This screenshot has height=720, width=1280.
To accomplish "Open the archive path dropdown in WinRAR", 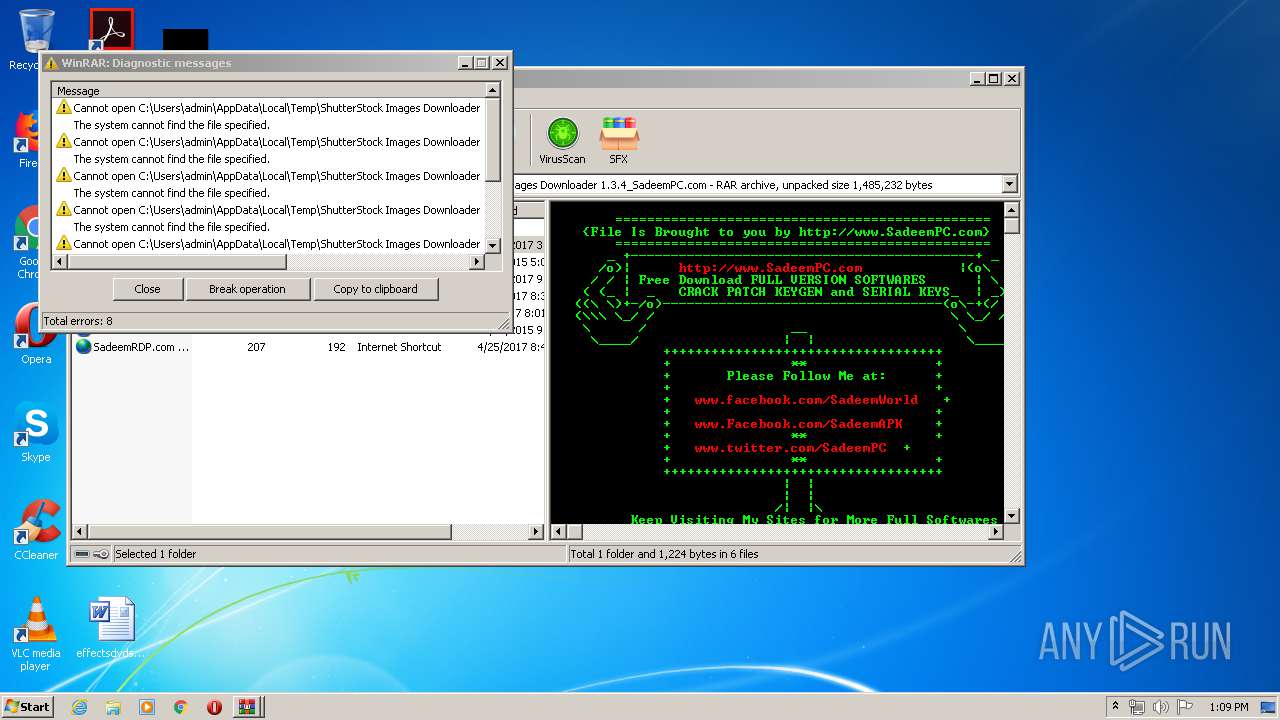I will [1009, 184].
